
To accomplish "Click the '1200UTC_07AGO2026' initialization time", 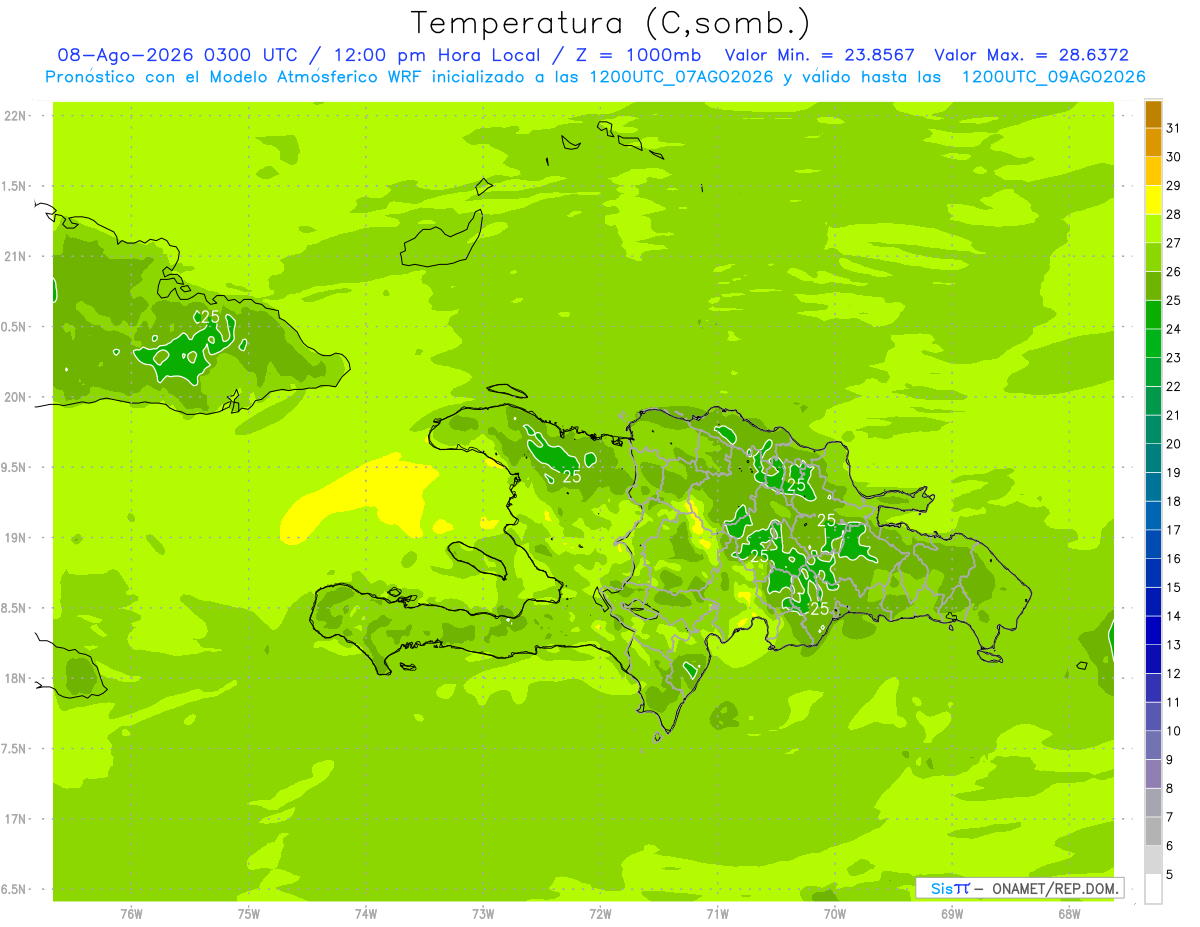I will click(682, 77).
